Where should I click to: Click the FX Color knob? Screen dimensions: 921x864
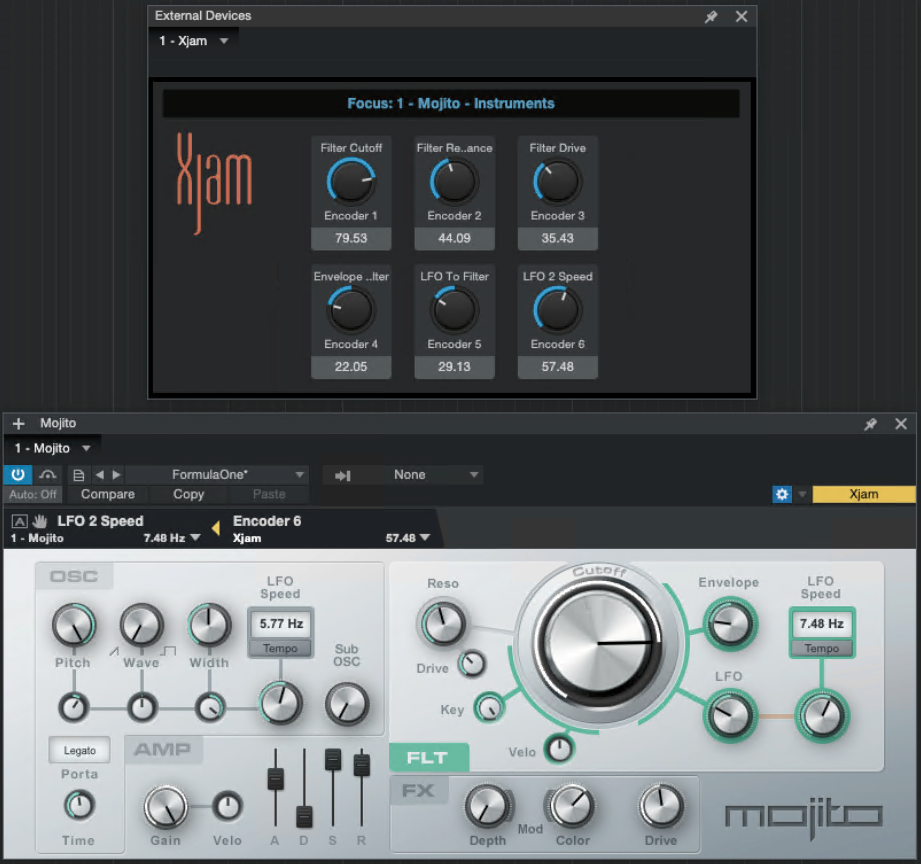pos(572,806)
